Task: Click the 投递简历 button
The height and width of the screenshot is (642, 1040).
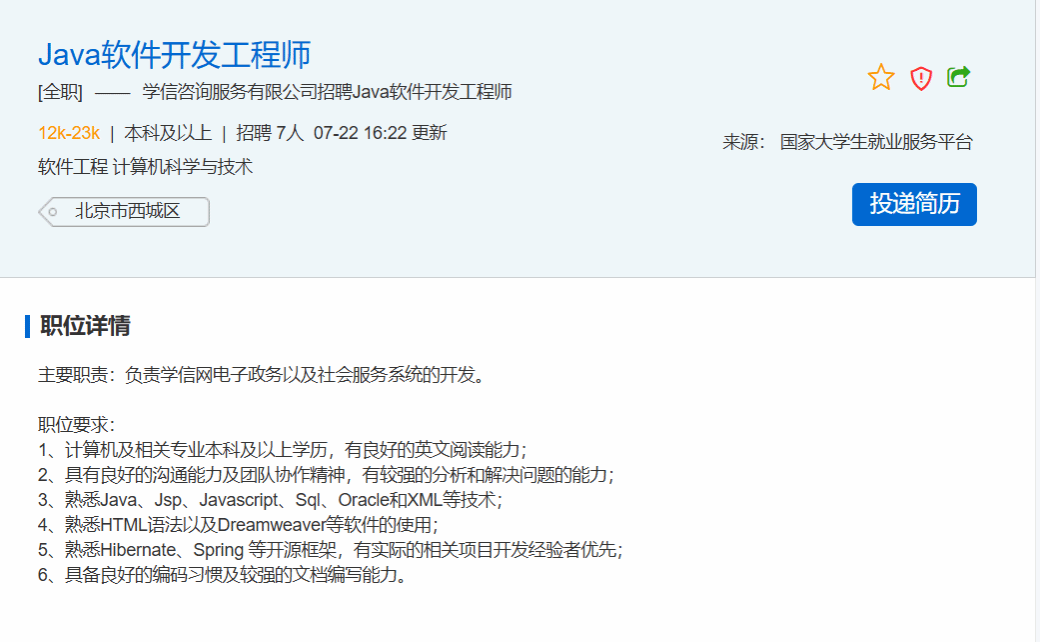Action: pos(914,204)
